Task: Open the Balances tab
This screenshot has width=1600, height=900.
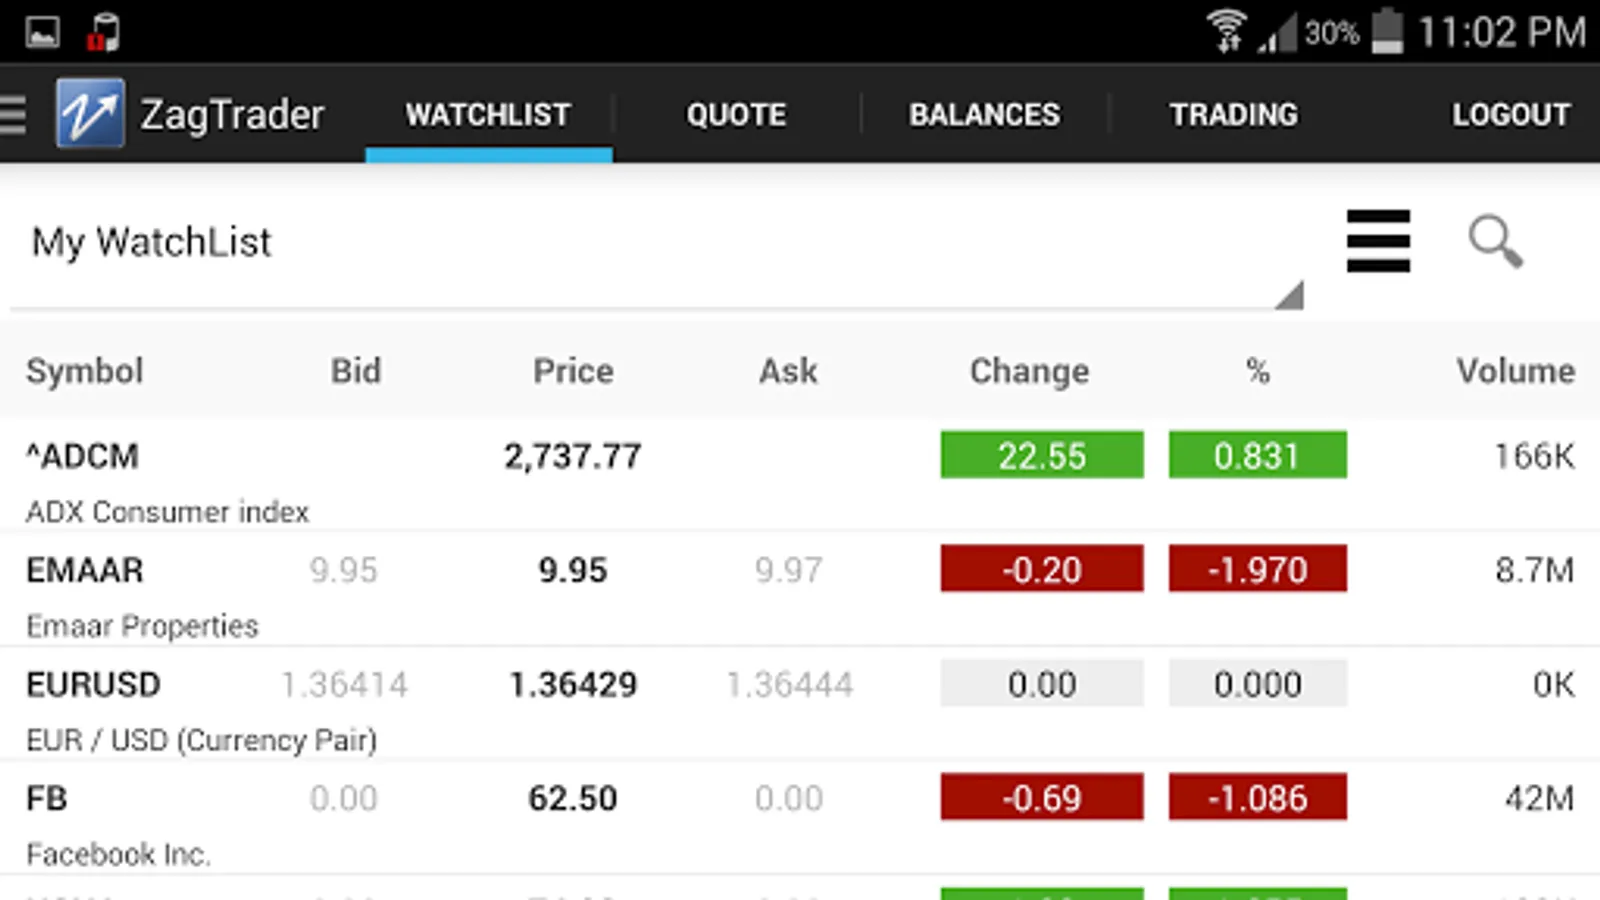Action: [984, 115]
